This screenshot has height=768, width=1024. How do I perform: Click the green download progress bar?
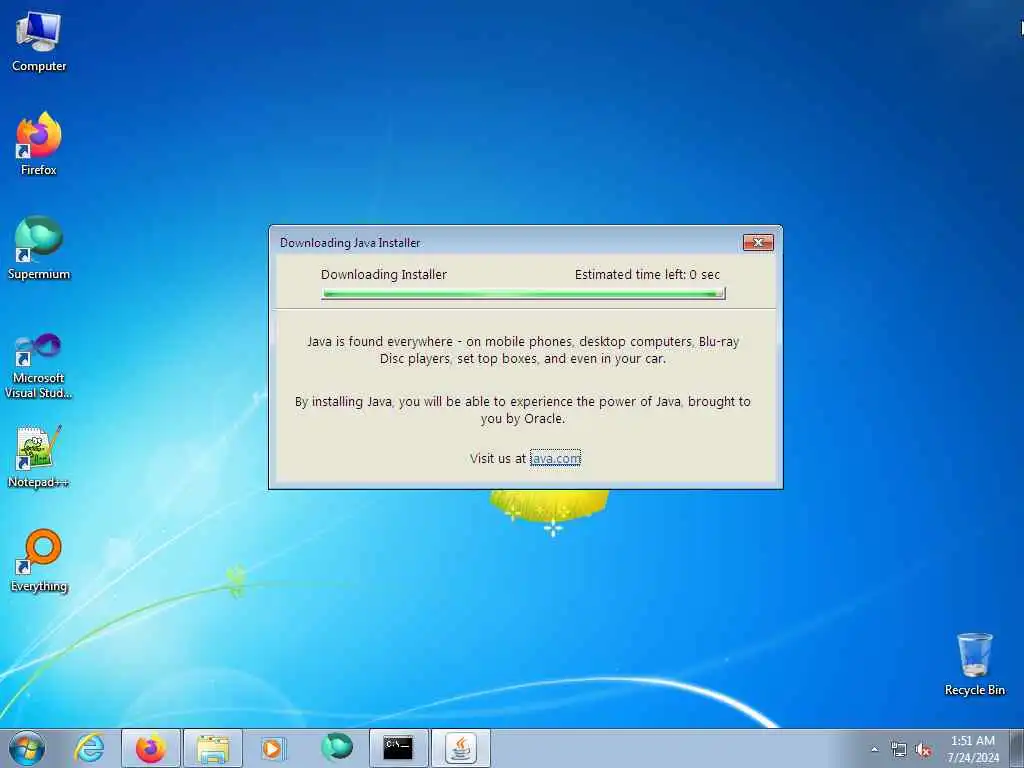pyautogui.click(x=523, y=294)
